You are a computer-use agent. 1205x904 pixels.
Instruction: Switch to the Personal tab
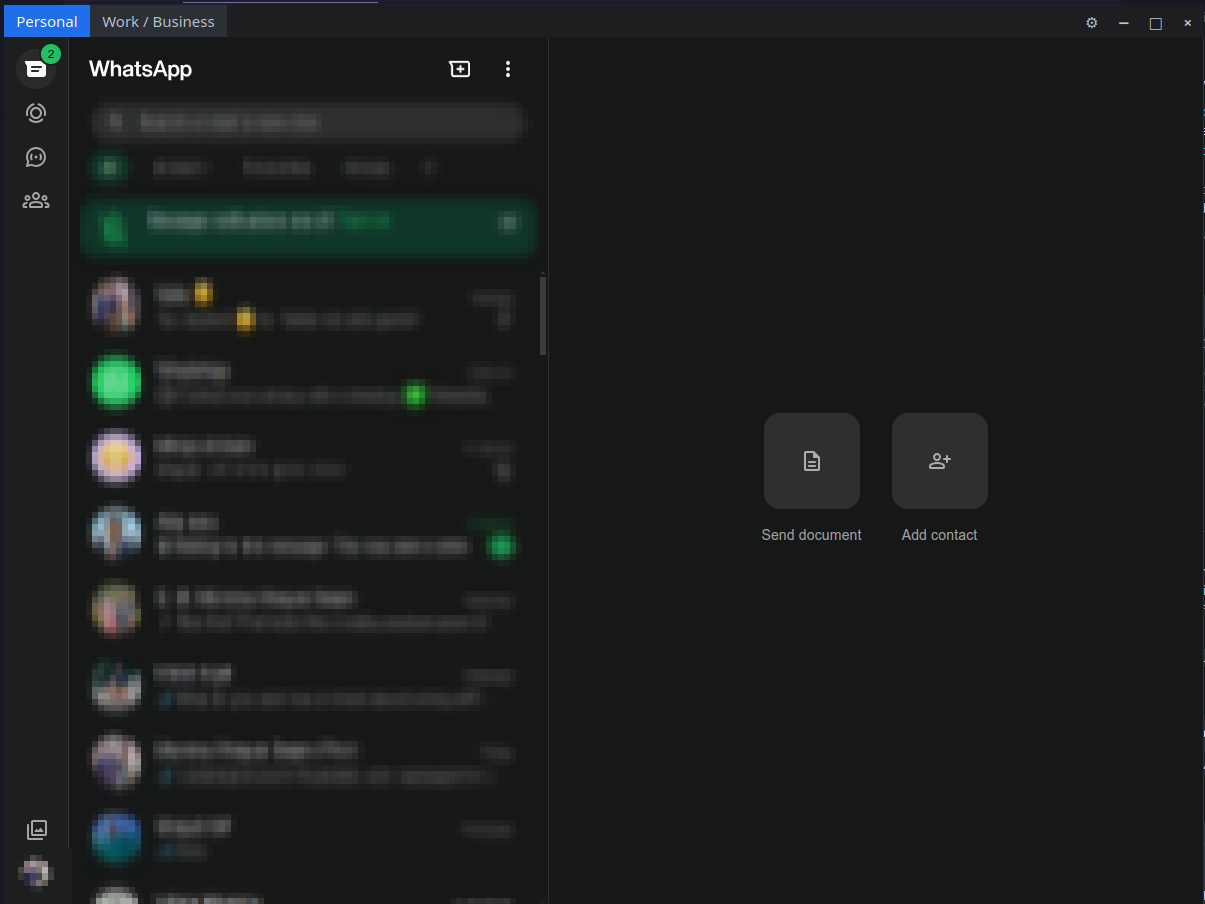click(47, 21)
